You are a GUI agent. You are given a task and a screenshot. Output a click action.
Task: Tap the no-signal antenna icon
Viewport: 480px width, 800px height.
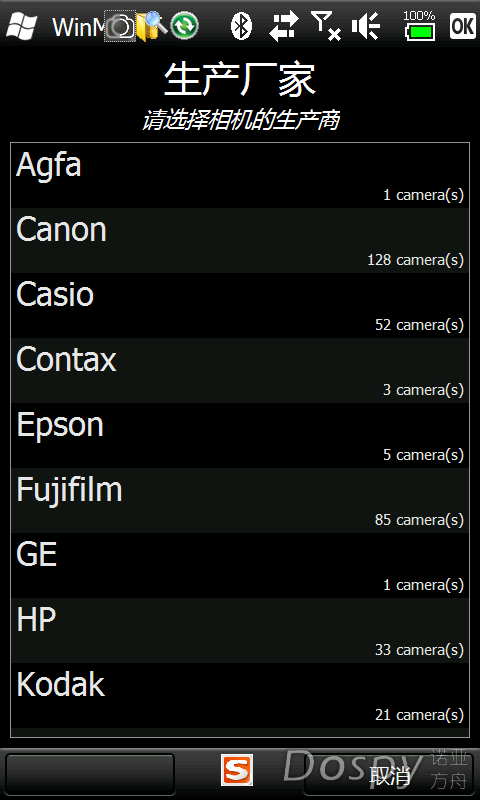(x=325, y=27)
